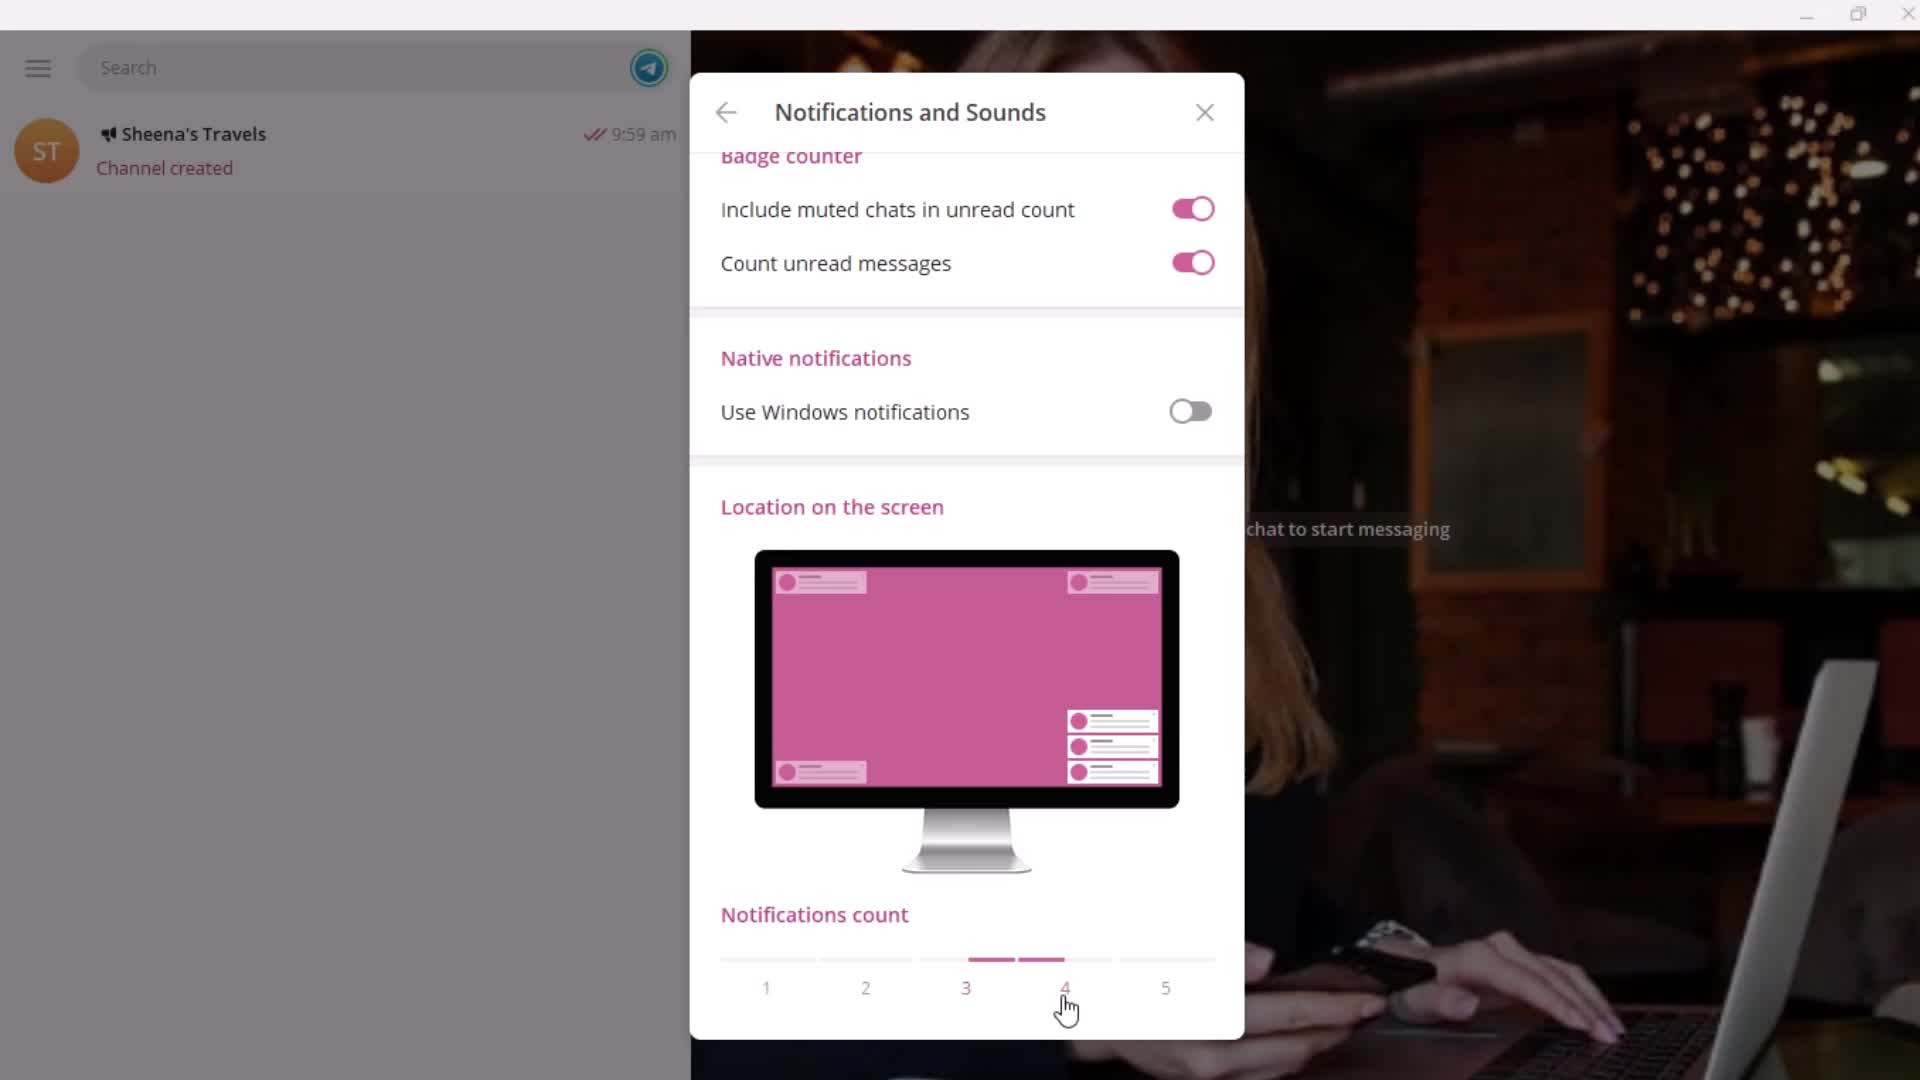
Task: Click the Telegram icon in taskbar
Action: click(x=650, y=67)
